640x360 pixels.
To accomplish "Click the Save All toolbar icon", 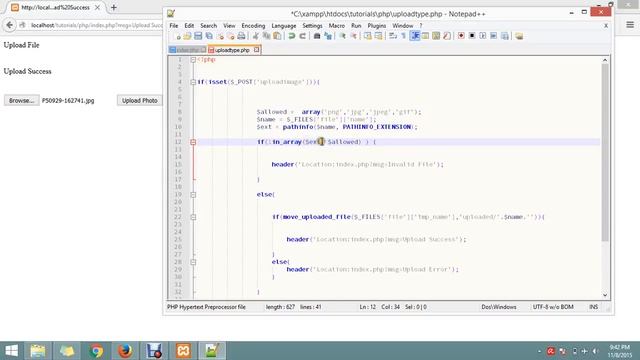I will (209, 36).
